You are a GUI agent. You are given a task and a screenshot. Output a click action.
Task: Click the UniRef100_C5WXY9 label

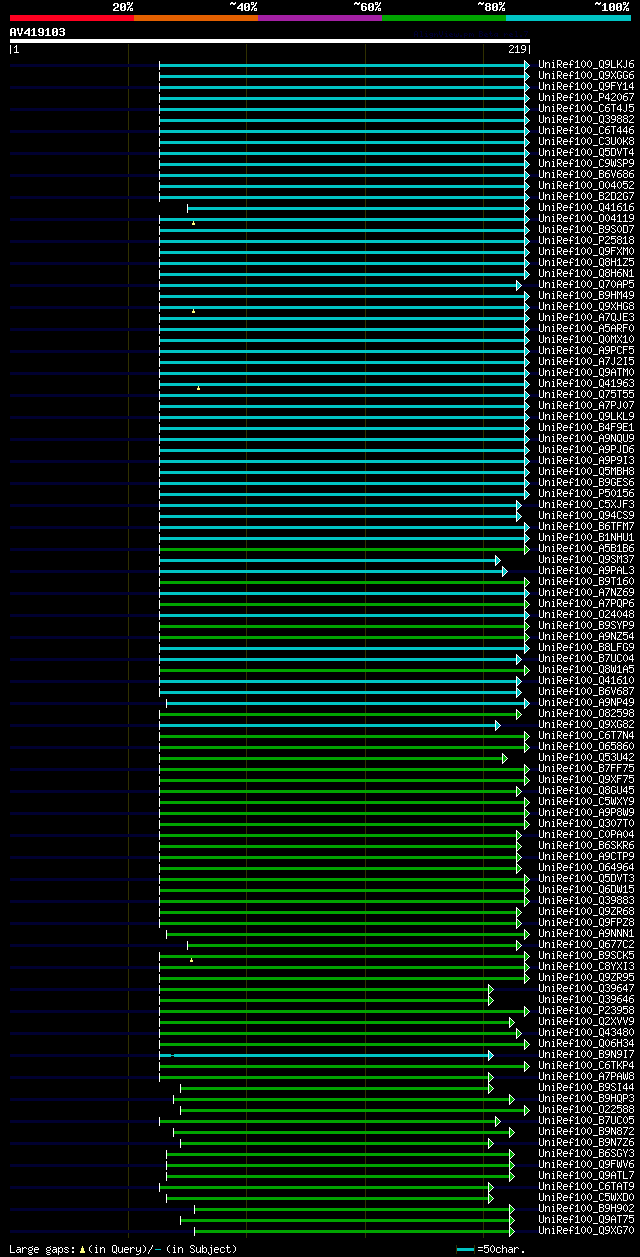point(586,801)
